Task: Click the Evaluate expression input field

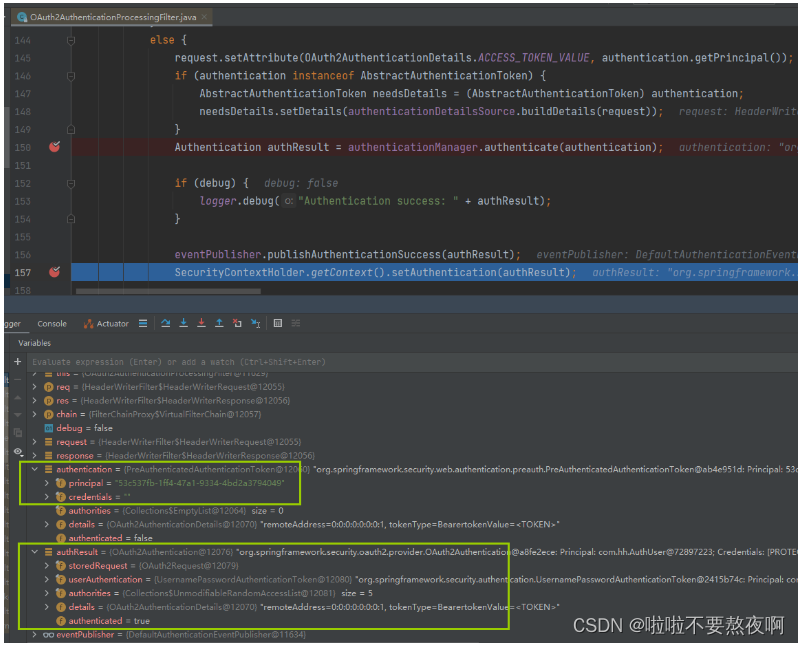Action: tap(300, 362)
